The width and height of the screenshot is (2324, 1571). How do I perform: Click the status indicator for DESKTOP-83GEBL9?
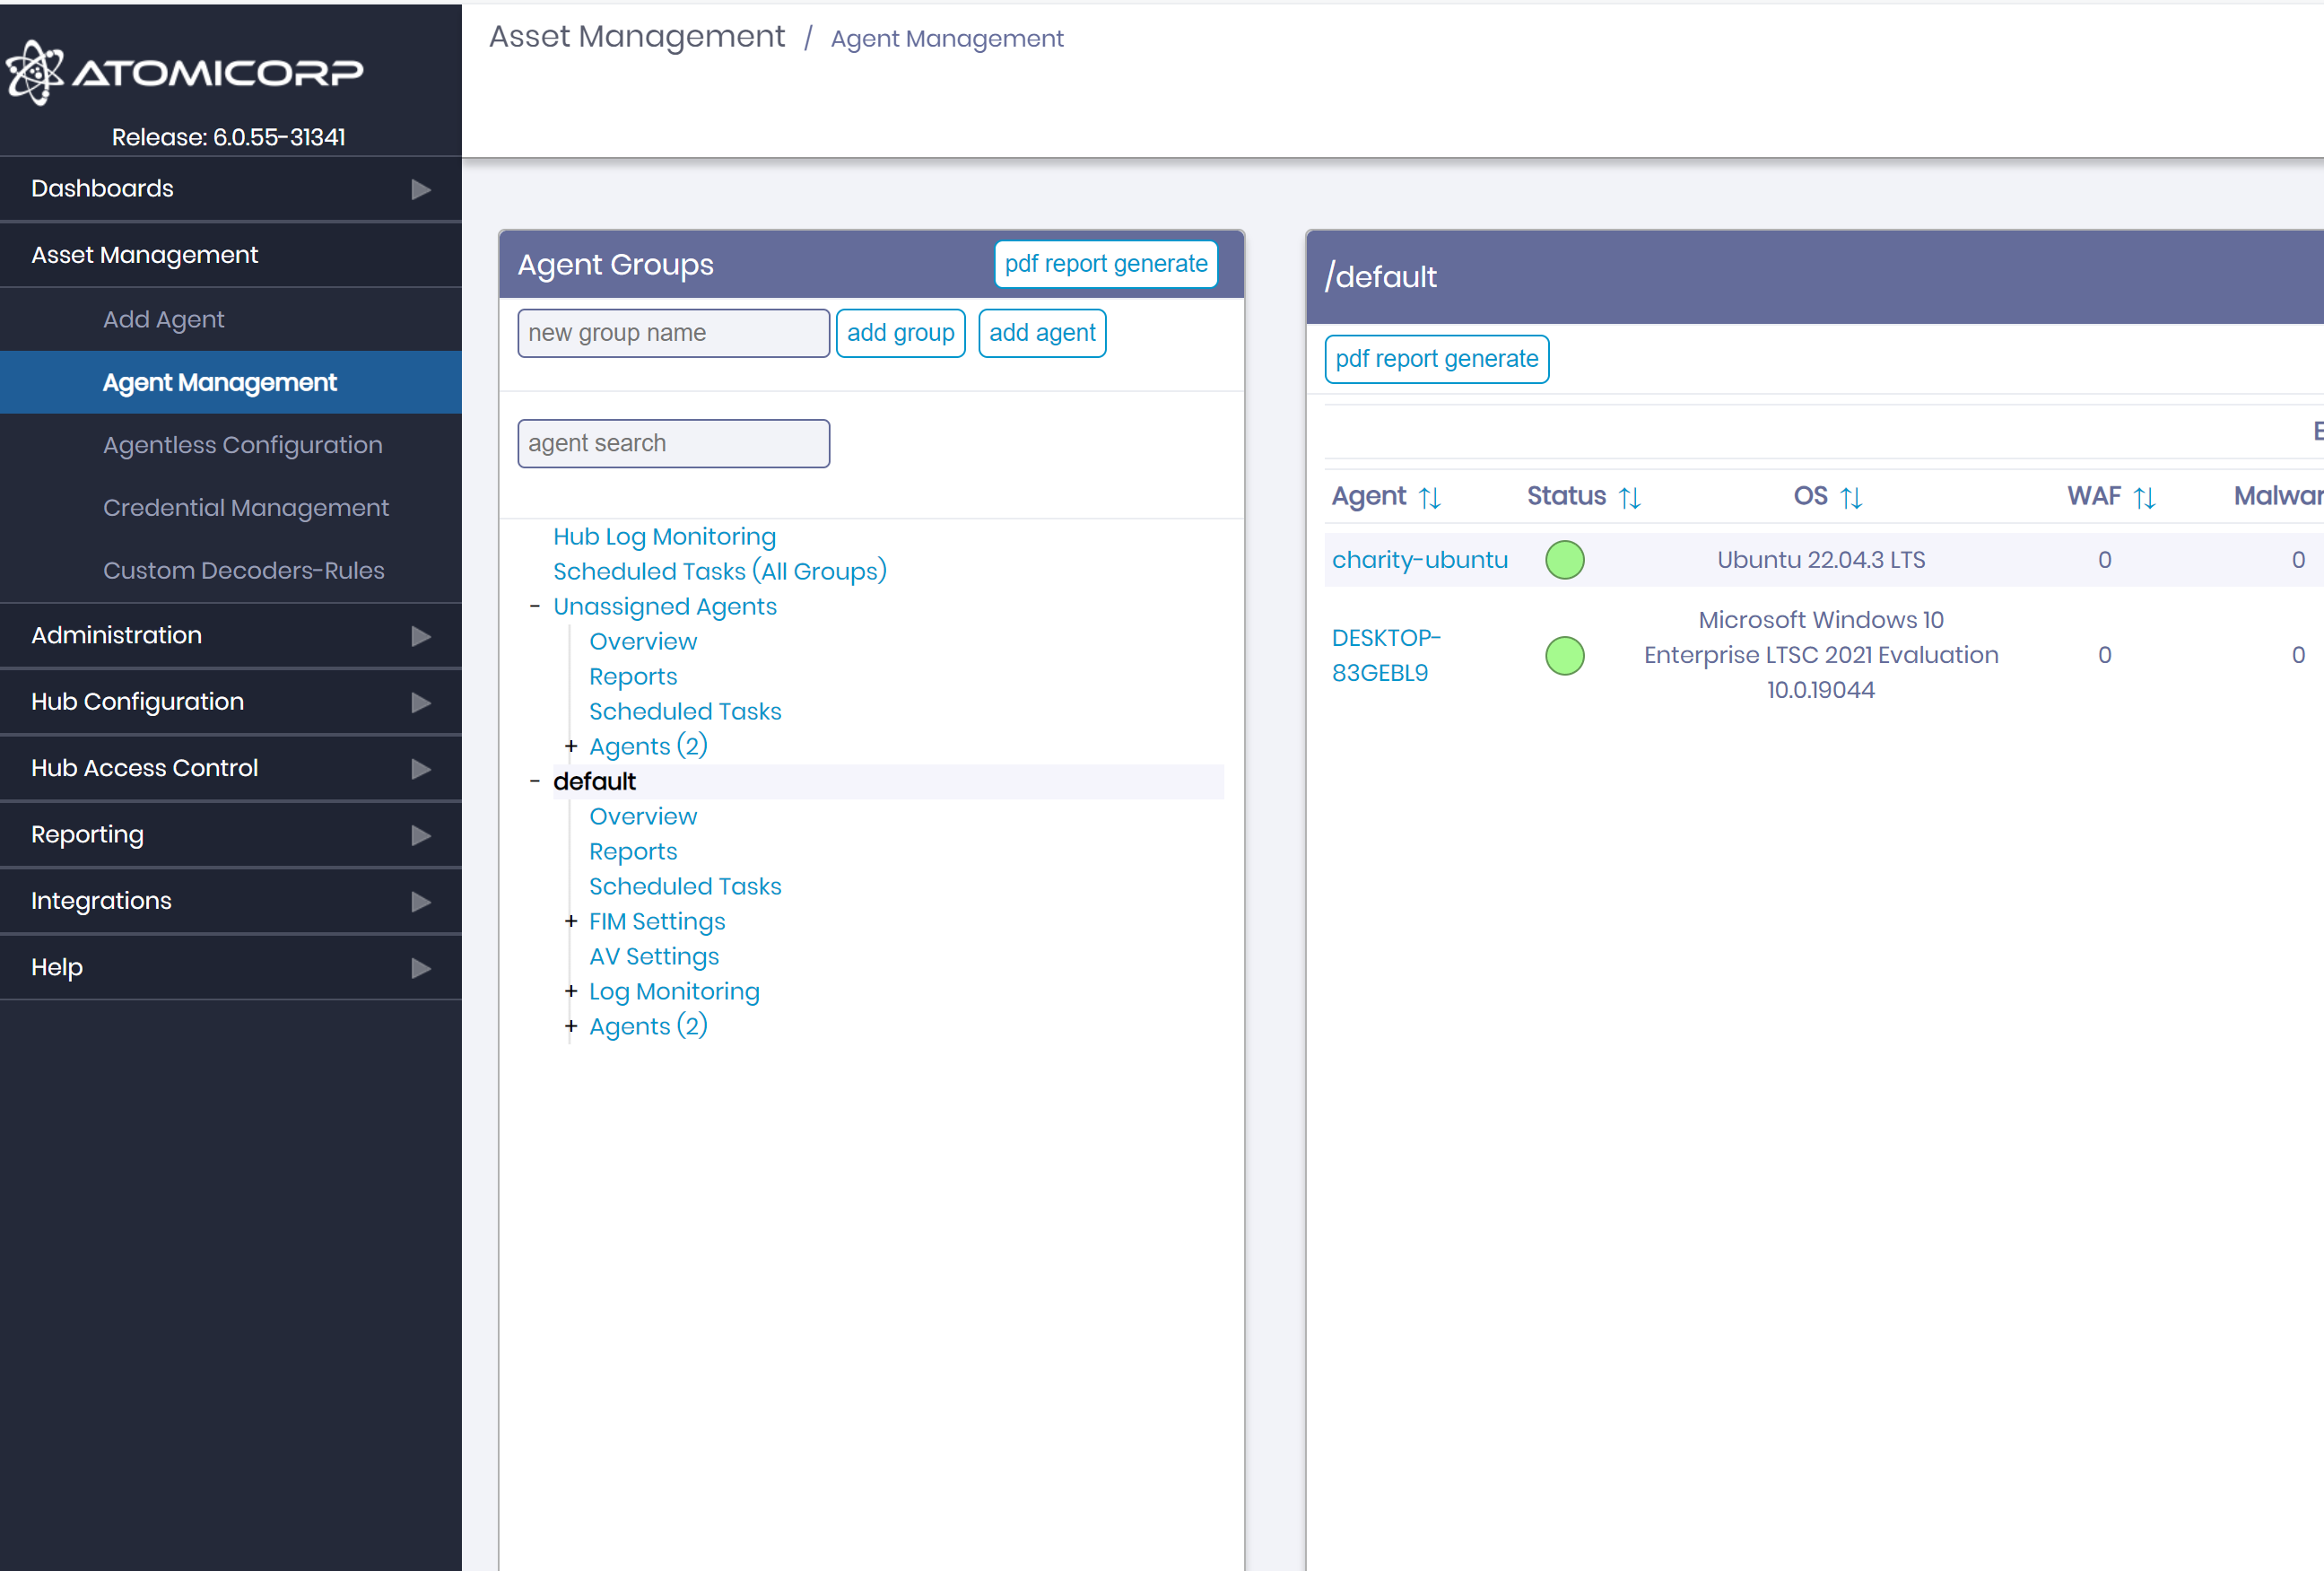click(1565, 656)
